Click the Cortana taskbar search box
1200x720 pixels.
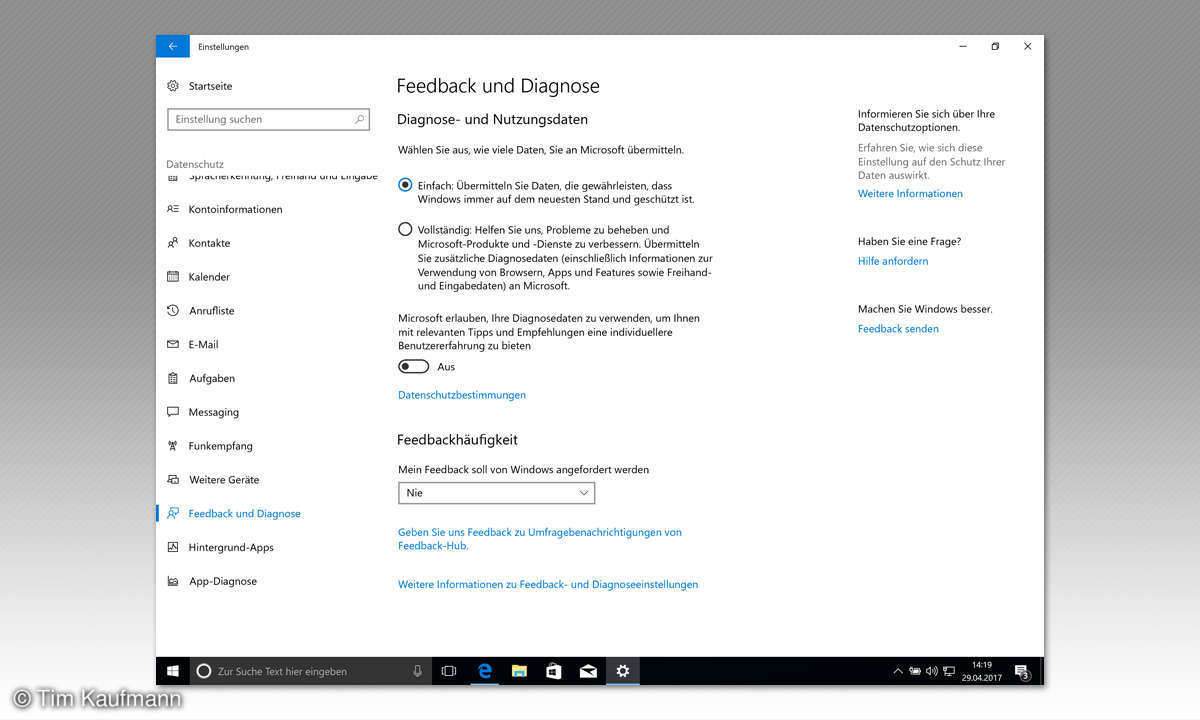click(x=310, y=671)
